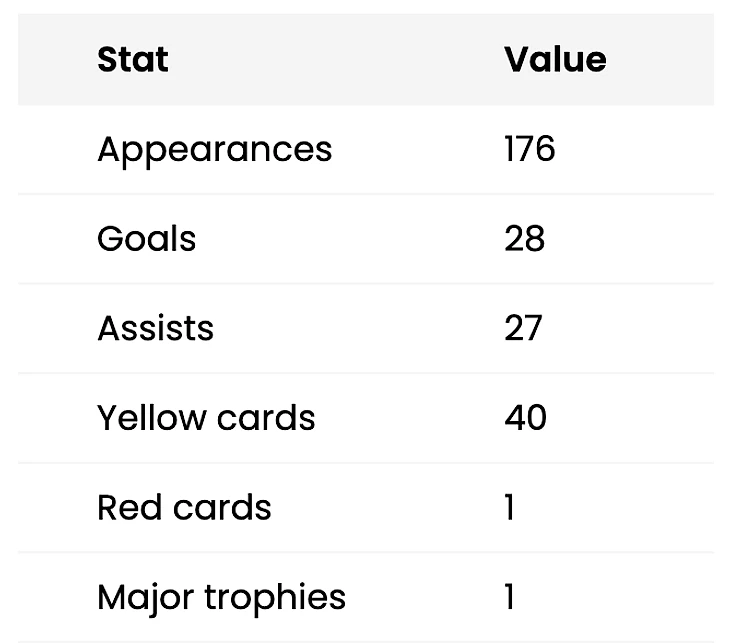The image size is (730, 643).
Task: Click the word Yellow in Yellow cards
Action: click(151, 418)
